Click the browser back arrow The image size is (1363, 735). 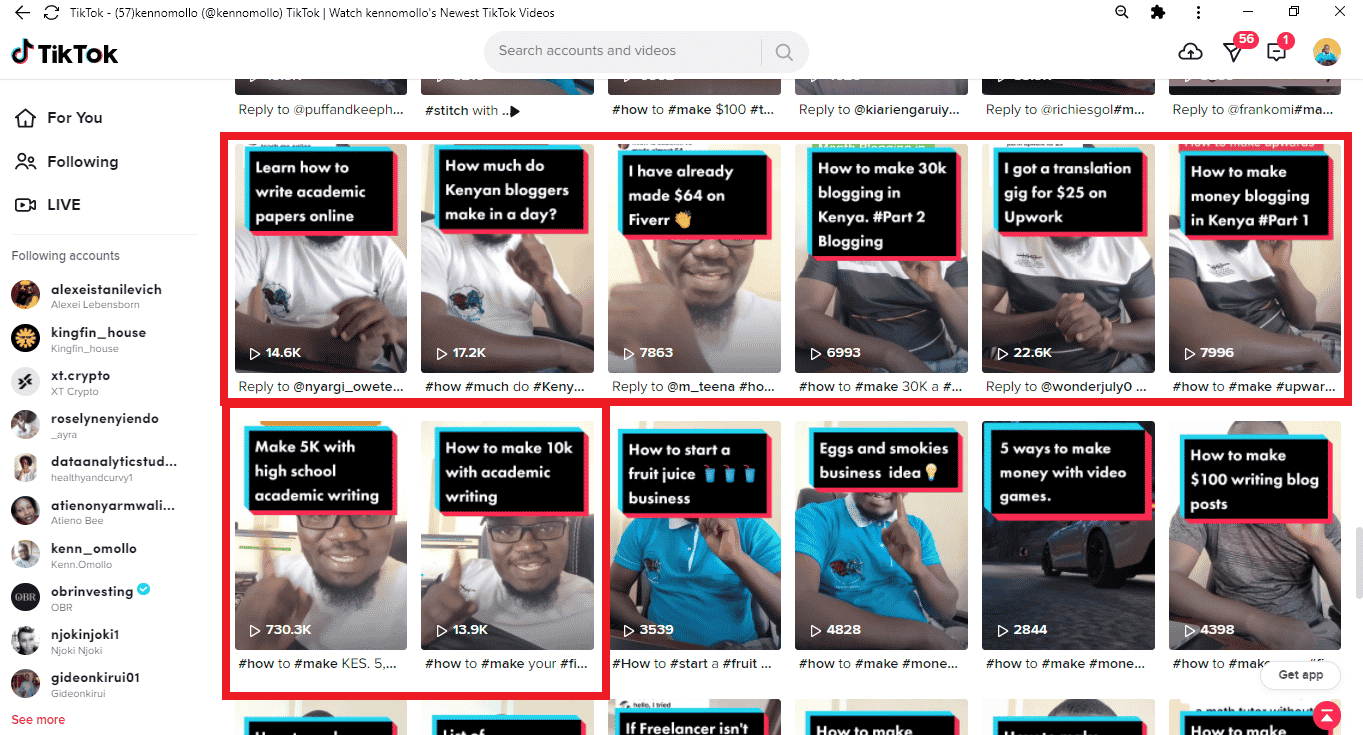[x=23, y=13]
